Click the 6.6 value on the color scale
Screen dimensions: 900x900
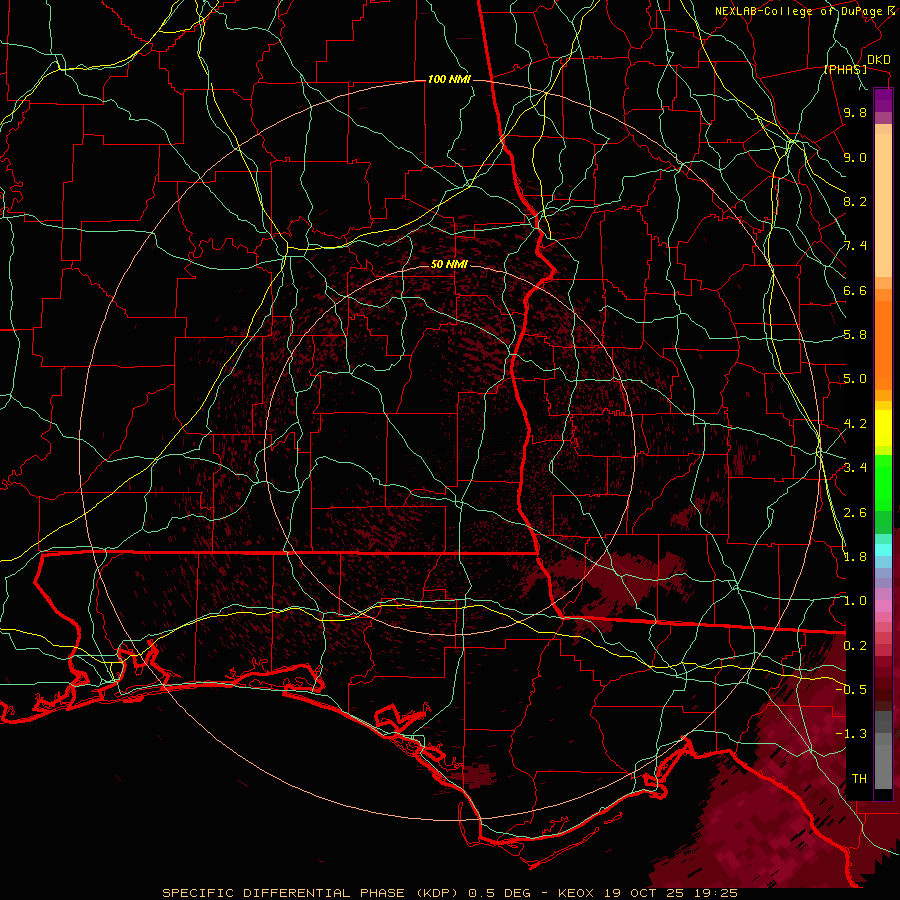[x=855, y=290]
